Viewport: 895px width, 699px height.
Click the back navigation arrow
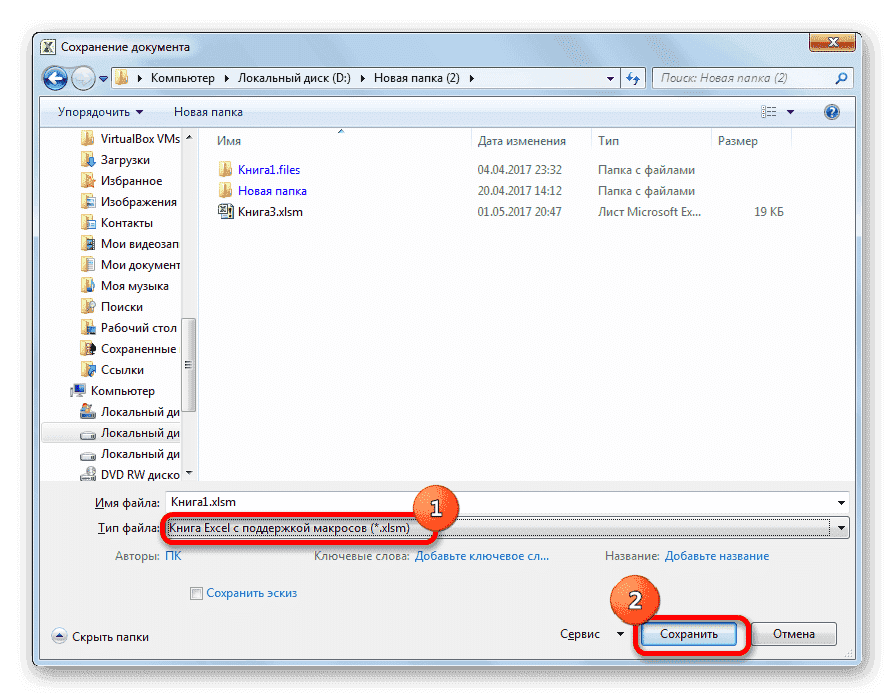pyautogui.click(x=55, y=78)
